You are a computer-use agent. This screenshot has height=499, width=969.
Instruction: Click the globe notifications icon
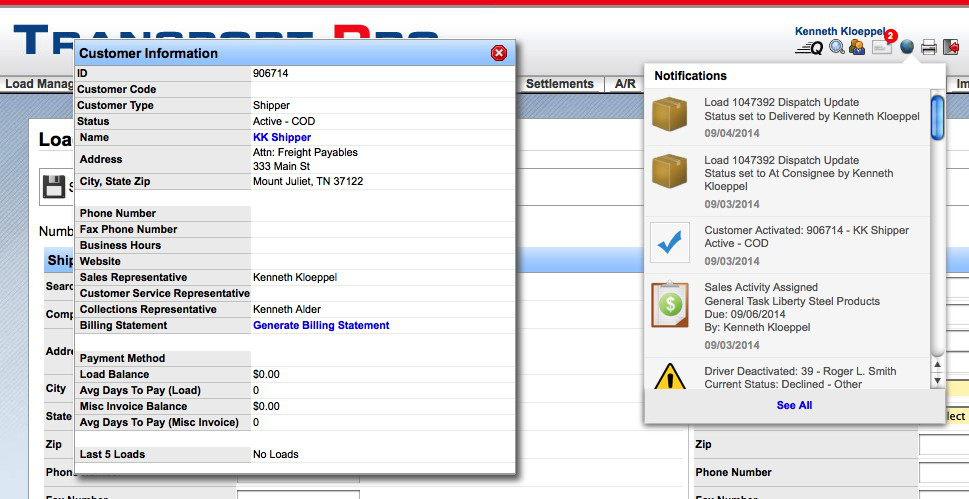click(907, 47)
